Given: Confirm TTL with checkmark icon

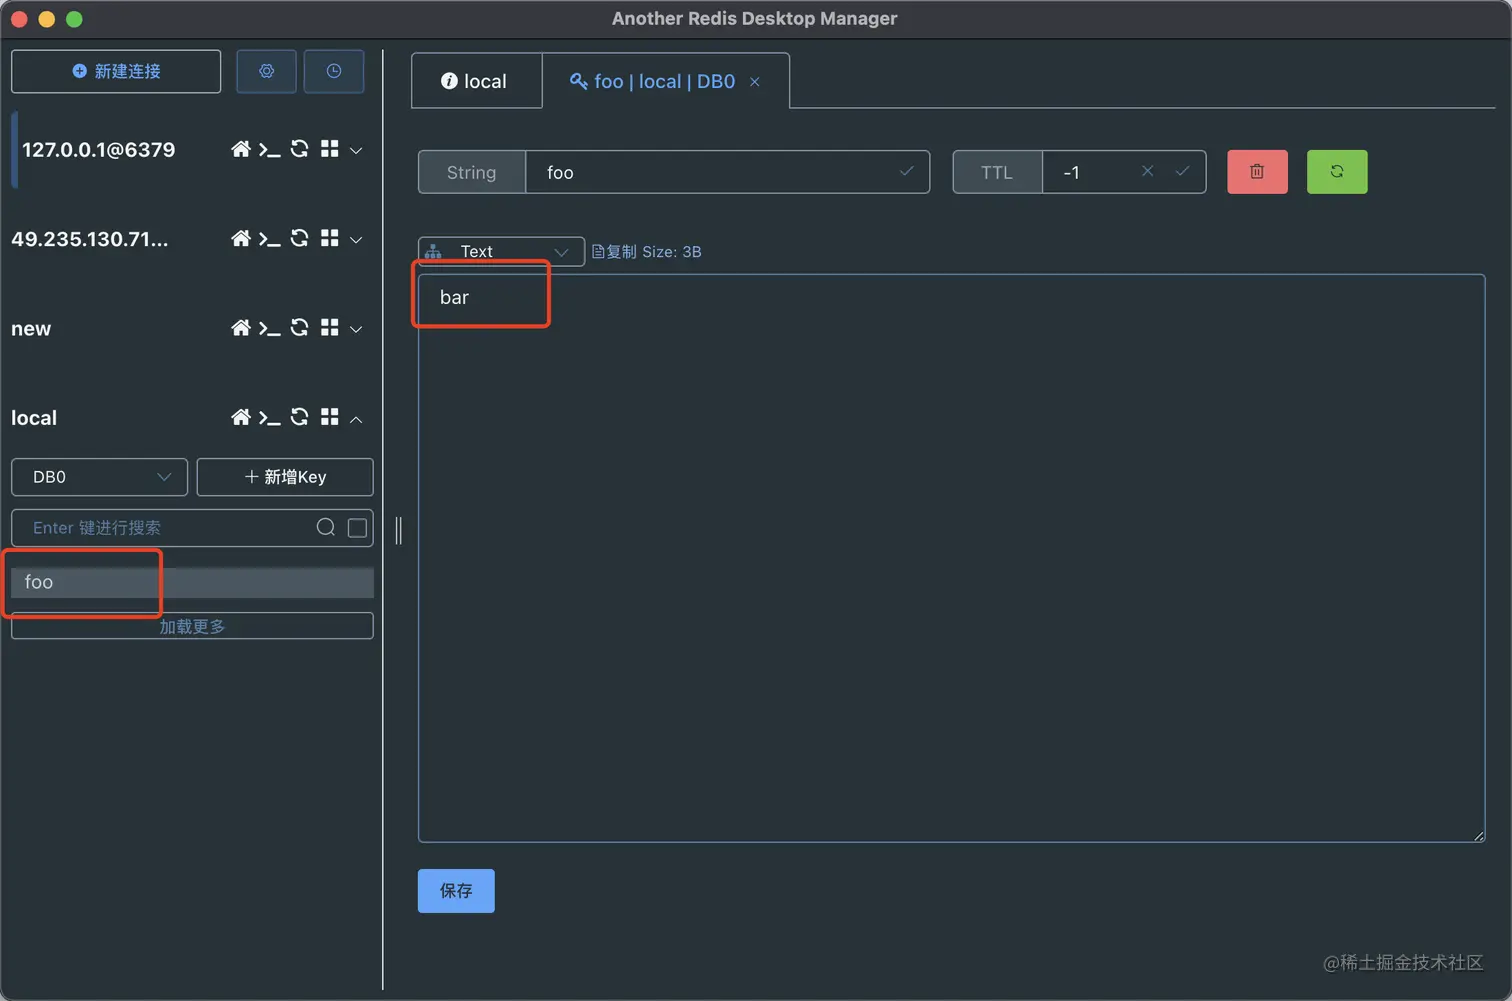Looking at the screenshot, I should tap(1182, 171).
